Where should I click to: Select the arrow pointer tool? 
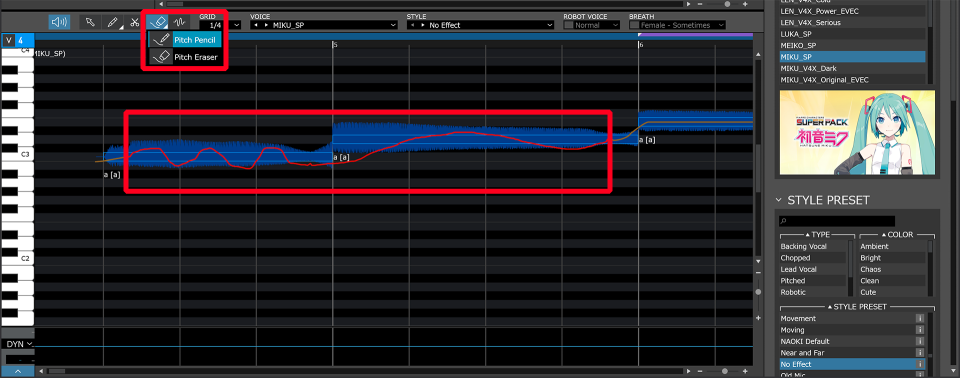tap(90, 22)
